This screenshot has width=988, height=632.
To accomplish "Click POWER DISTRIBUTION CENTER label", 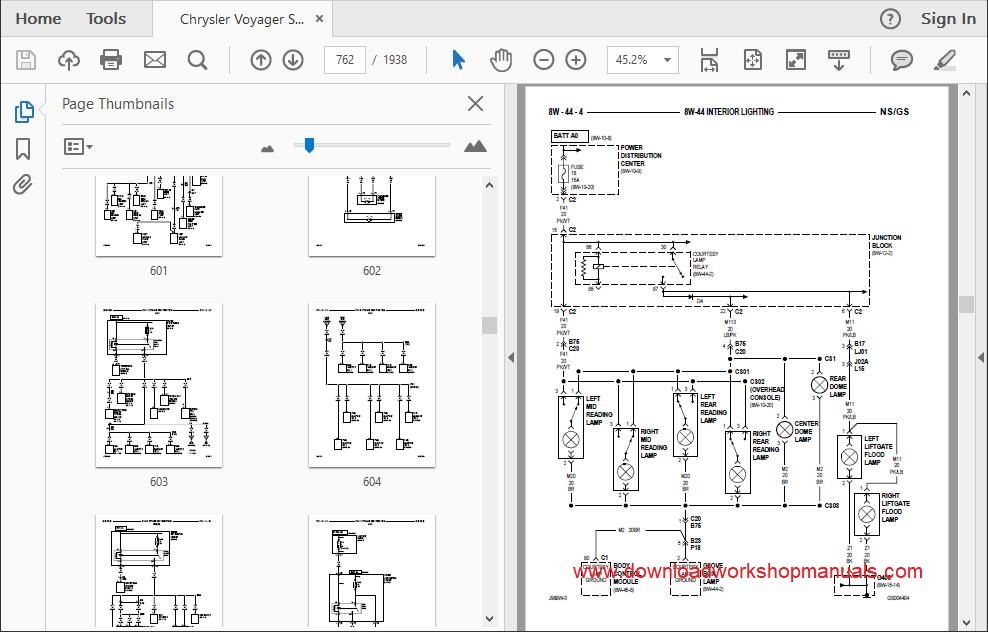I will point(641,155).
